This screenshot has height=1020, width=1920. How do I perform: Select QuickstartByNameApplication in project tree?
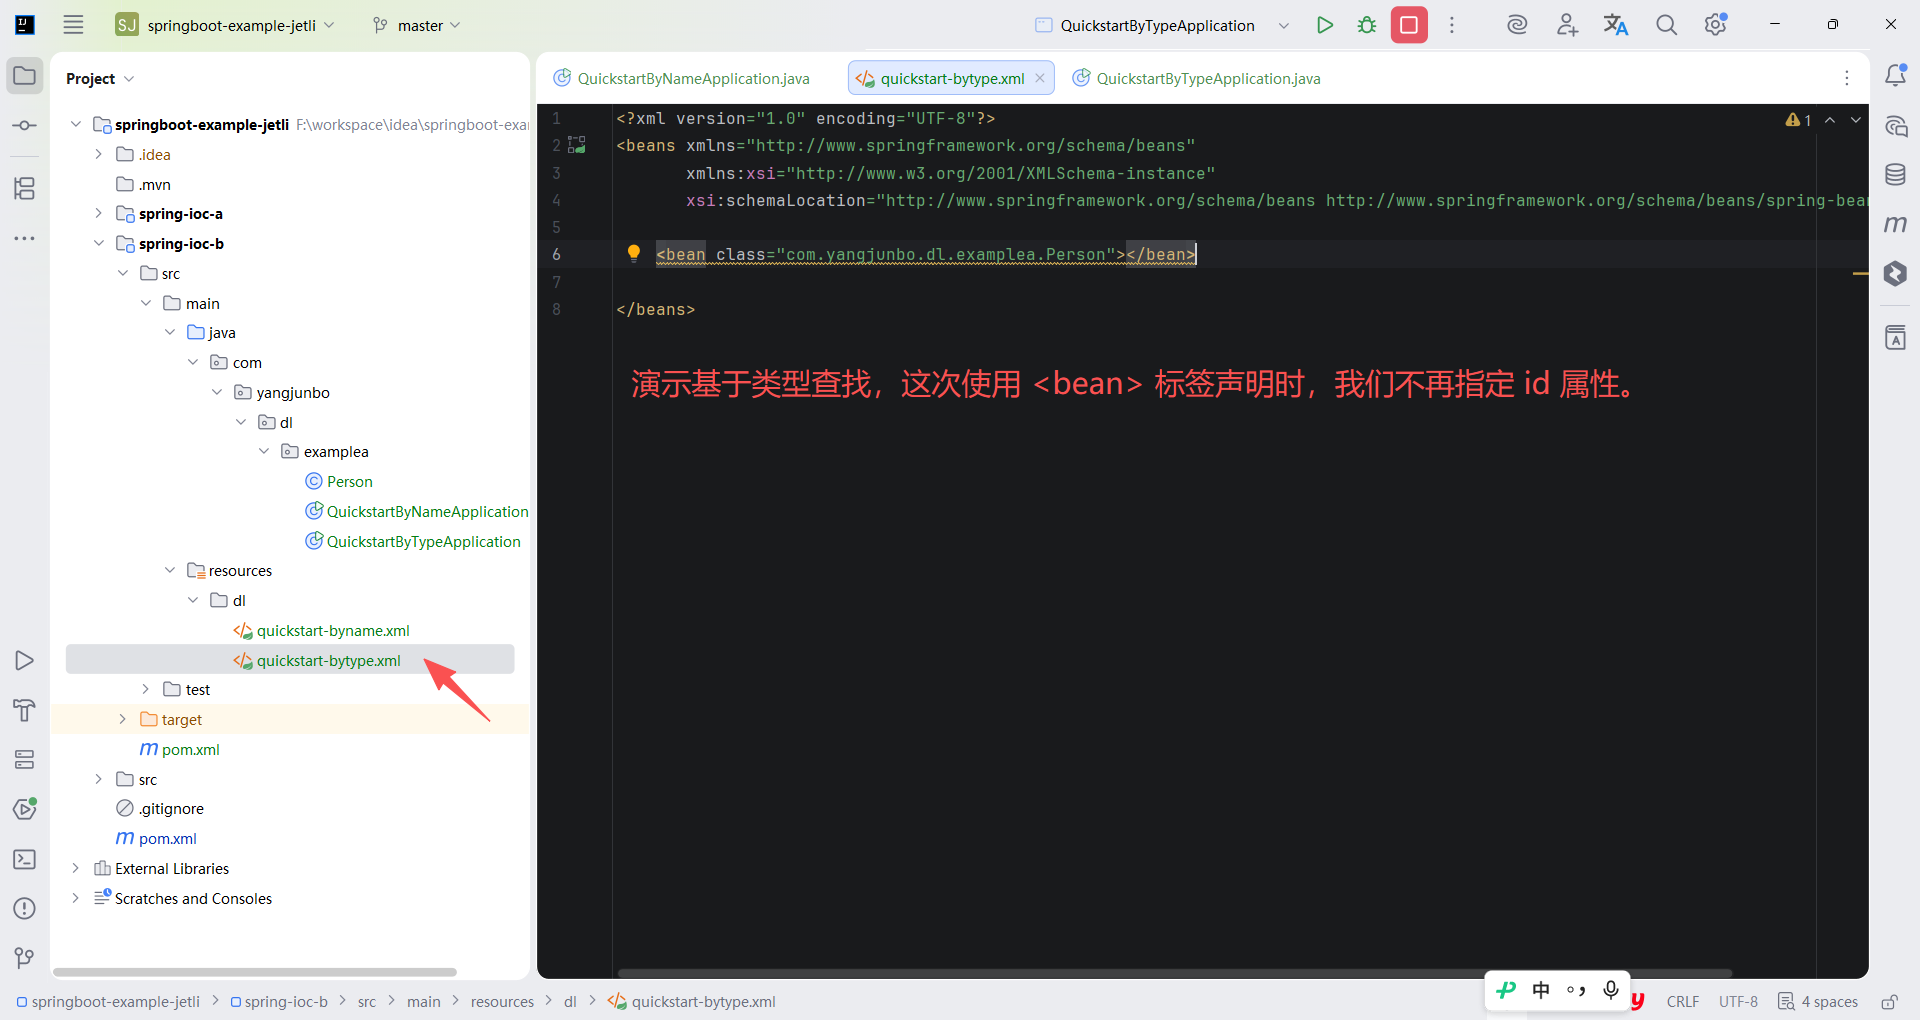coord(416,511)
